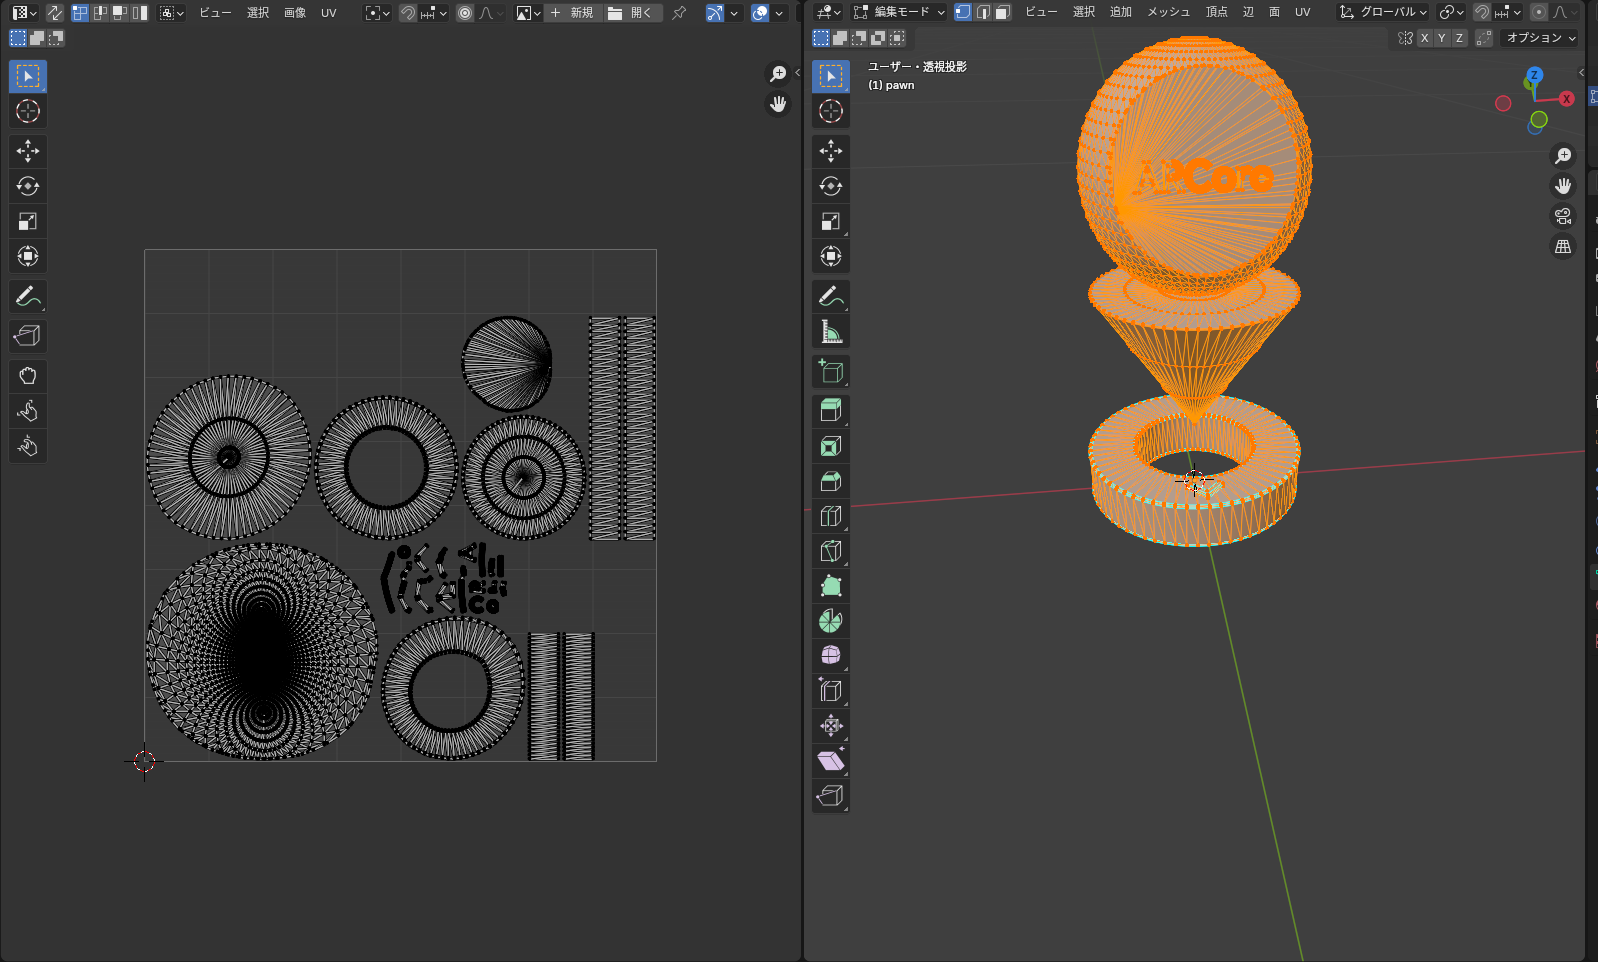The image size is (1598, 962).
Task: Select the Measure tool in viewport
Action: pyautogui.click(x=830, y=332)
